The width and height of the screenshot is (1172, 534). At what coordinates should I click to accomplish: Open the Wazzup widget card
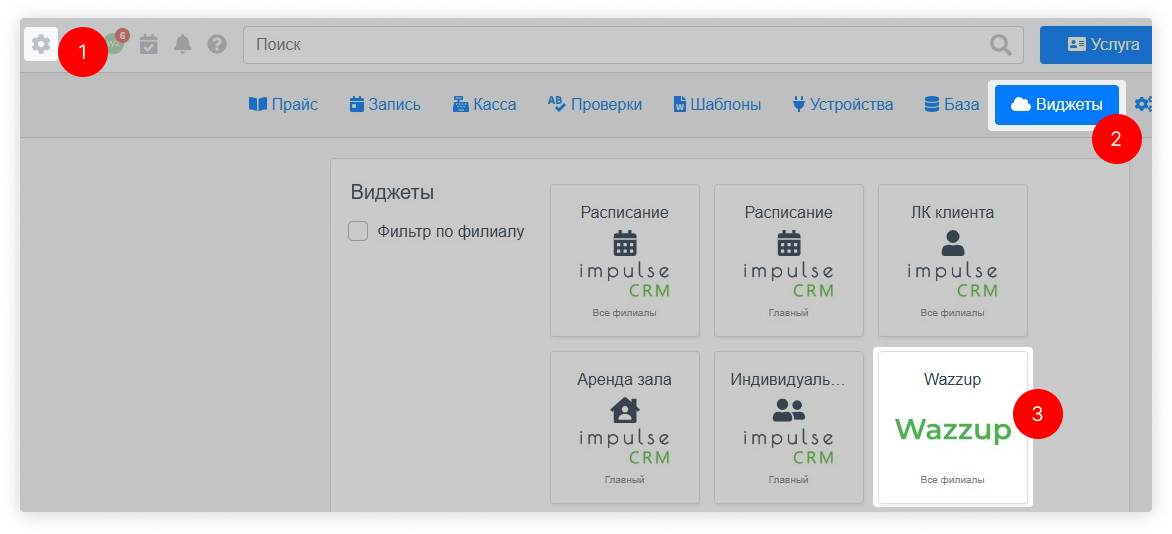(952, 427)
